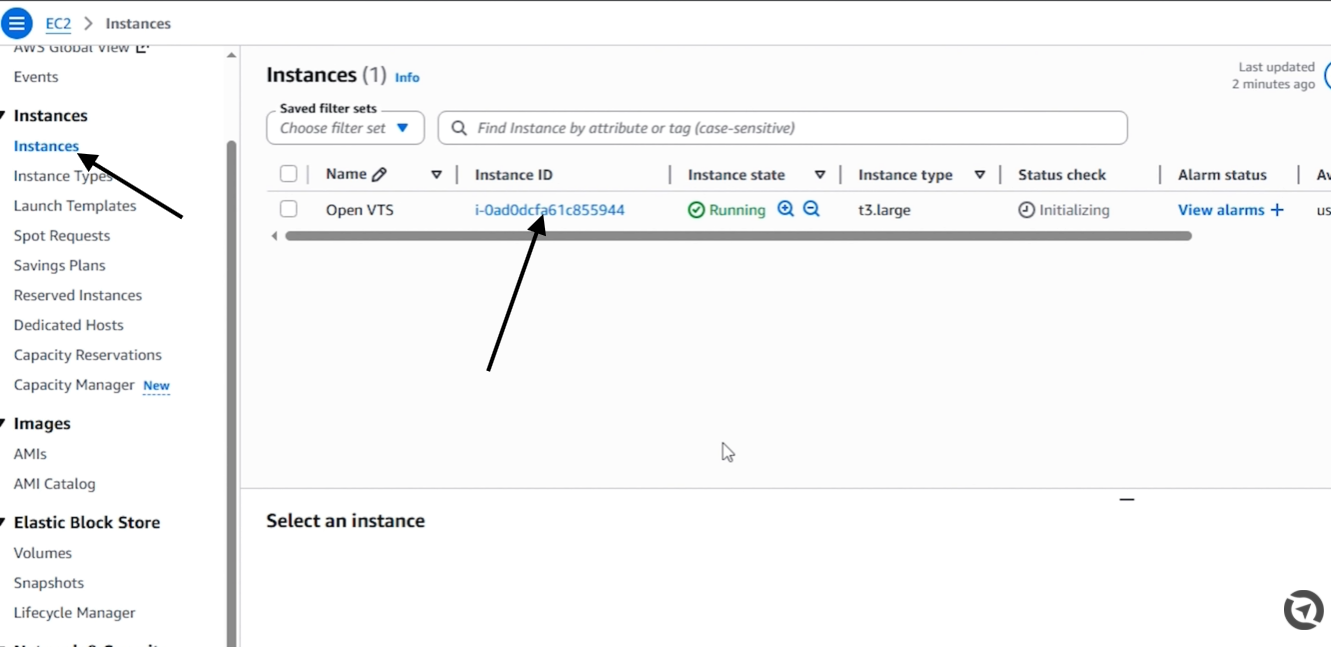
Task: Open the hamburger navigation menu icon
Action: (x=17, y=23)
